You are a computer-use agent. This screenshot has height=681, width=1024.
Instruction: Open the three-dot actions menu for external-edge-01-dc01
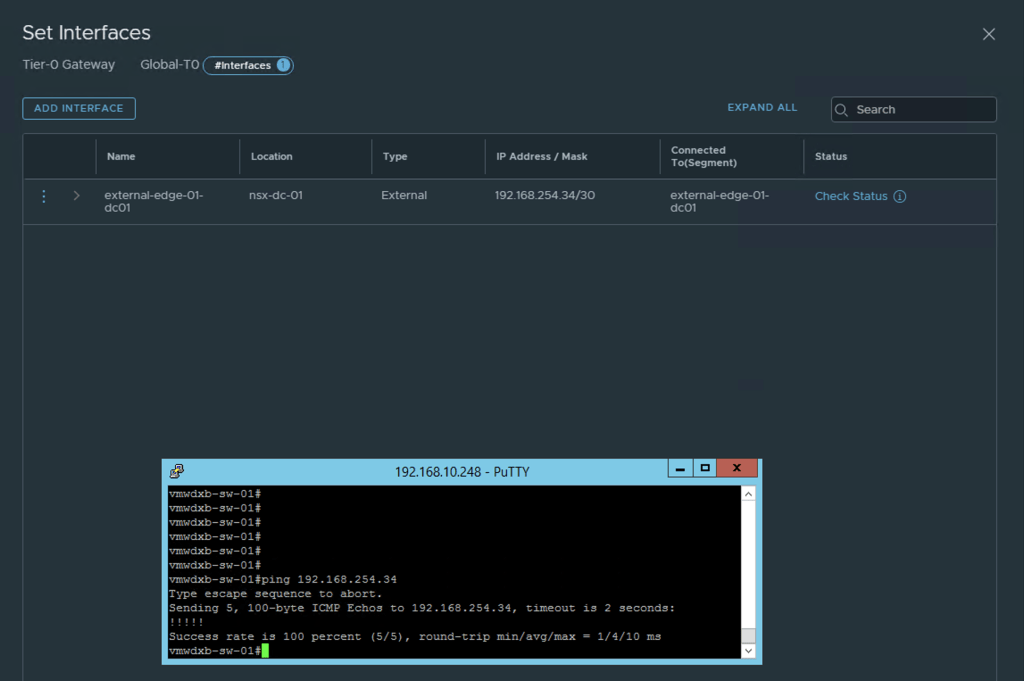coord(43,196)
